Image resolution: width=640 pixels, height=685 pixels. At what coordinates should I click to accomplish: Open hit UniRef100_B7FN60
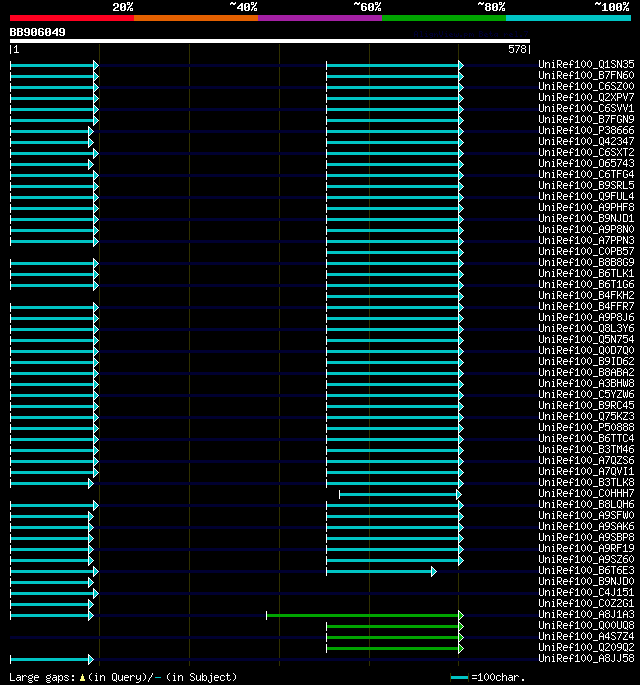pos(586,76)
